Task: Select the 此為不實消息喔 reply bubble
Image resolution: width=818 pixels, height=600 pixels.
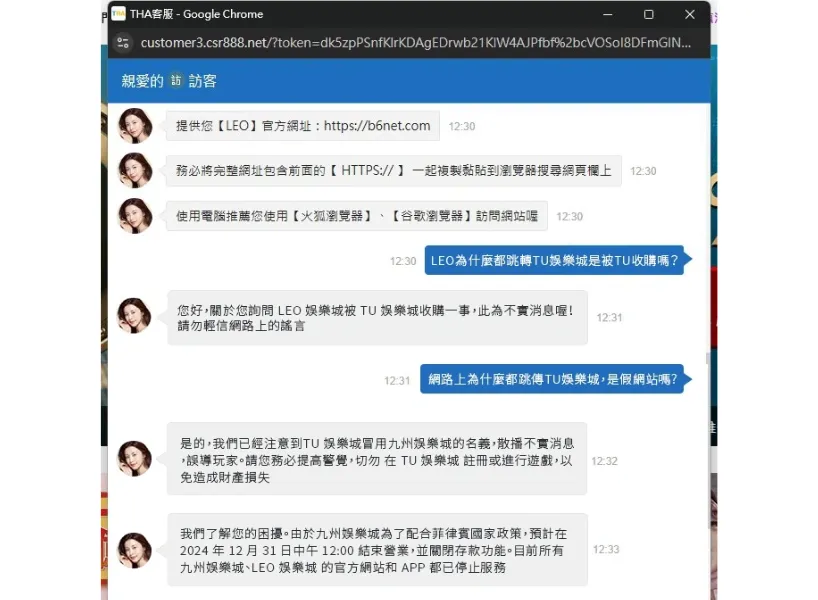Action: click(377, 318)
